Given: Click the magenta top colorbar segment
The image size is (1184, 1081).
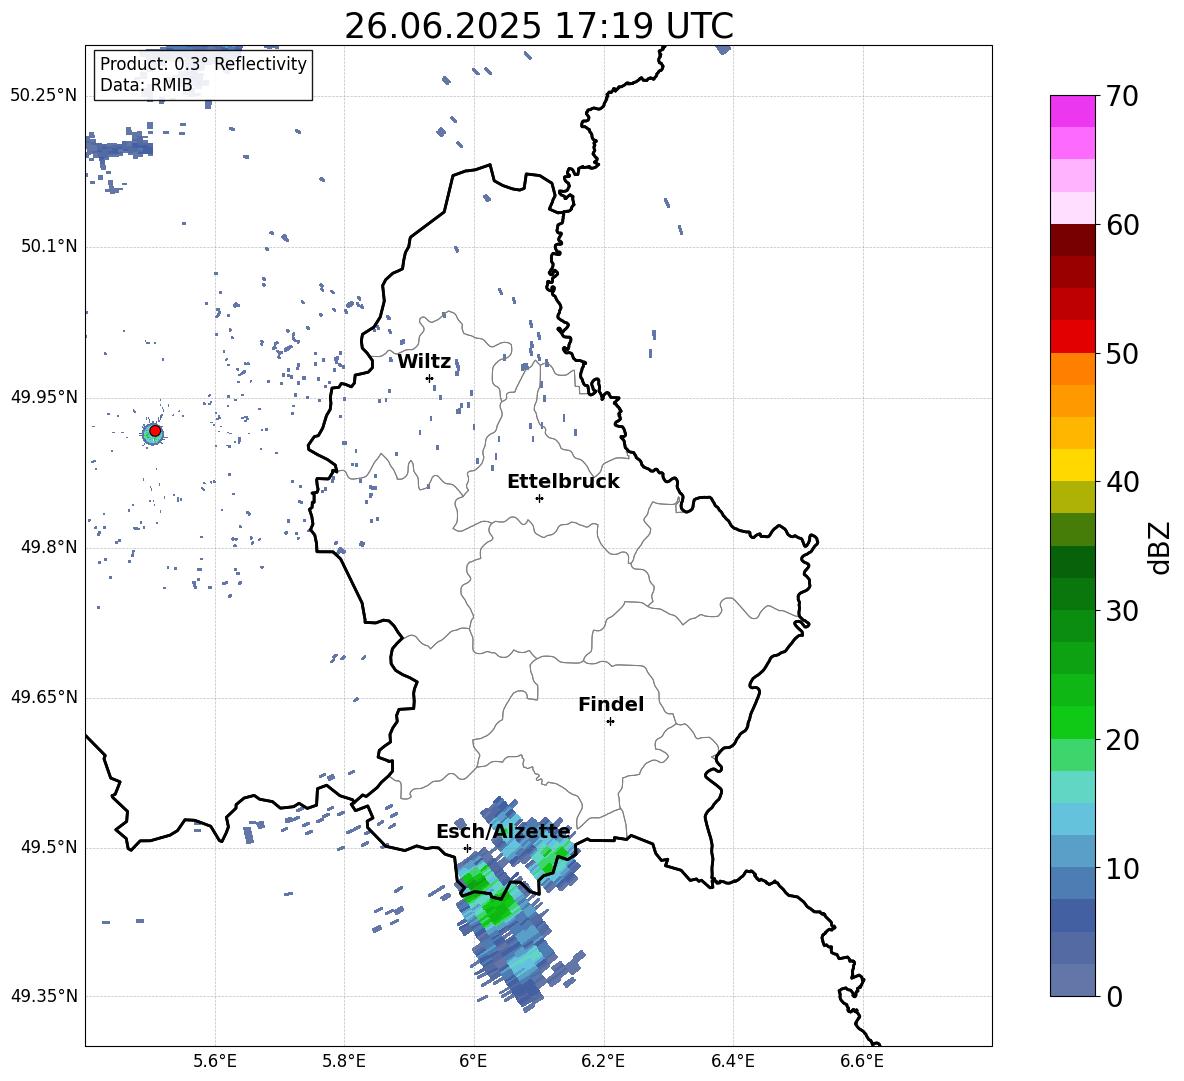Looking at the screenshot, I should [x=1072, y=111].
